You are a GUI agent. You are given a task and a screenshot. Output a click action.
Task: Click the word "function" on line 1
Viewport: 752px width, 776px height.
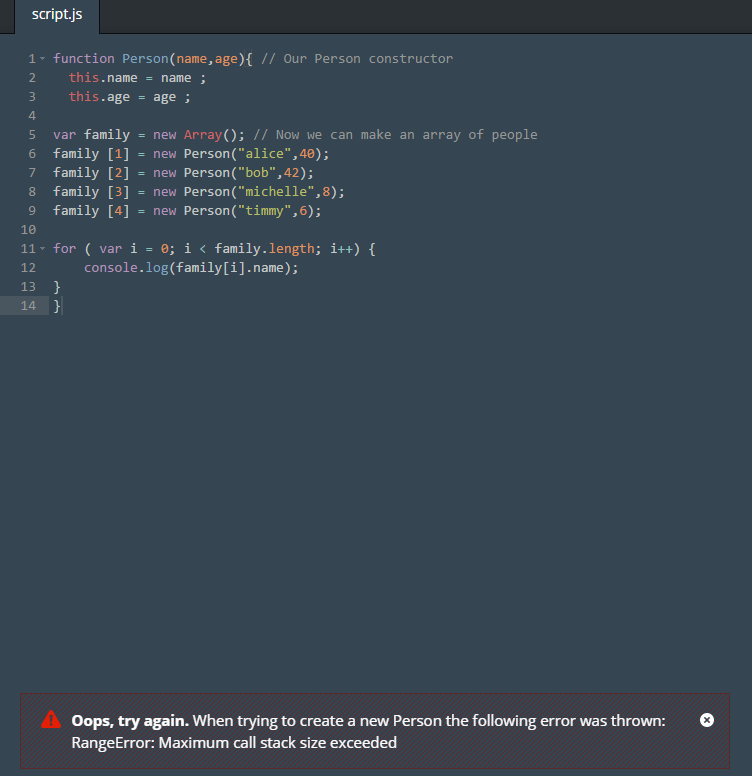tap(84, 59)
